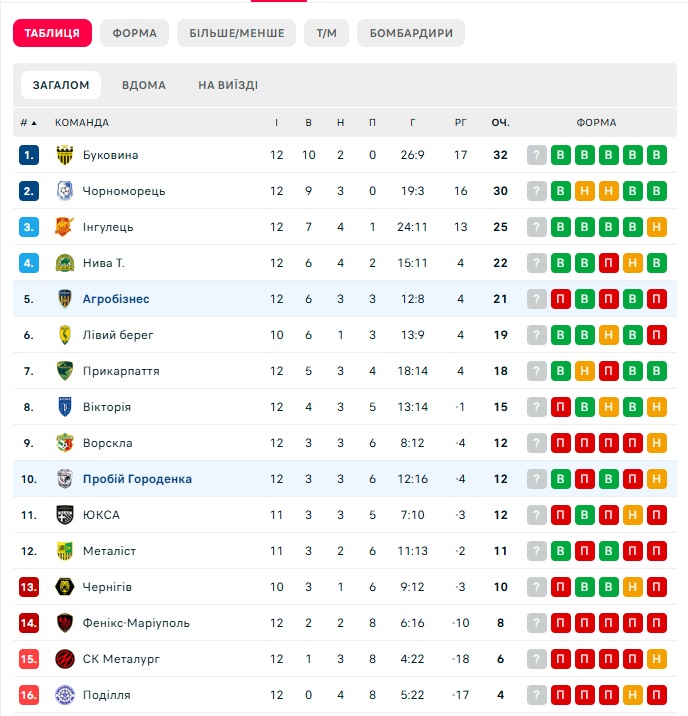Click the Нива Т. club logo
688x716 pixels.
[65, 263]
